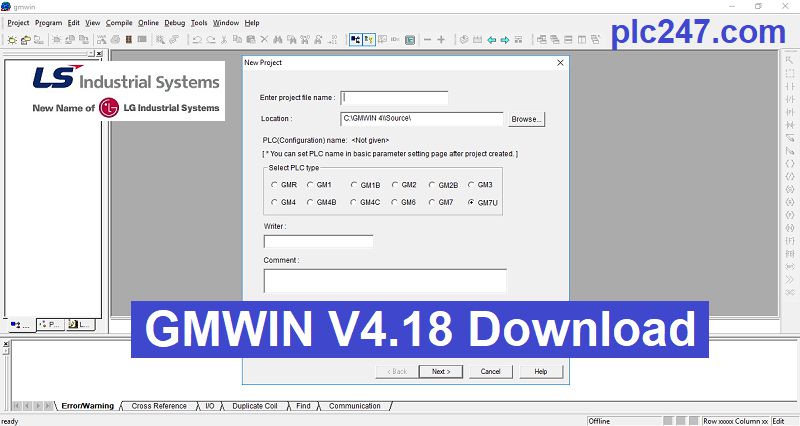800x426 pixels.
Task: Select the GM7 PLC type
Action: (x=441, y=203)
